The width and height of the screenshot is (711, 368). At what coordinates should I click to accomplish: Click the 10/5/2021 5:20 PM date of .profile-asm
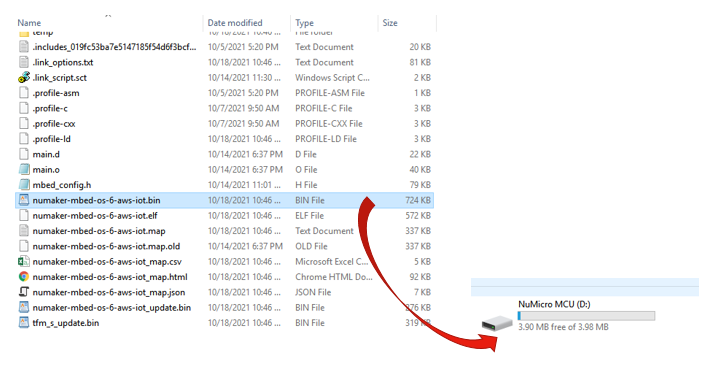(x=243, y=93)
